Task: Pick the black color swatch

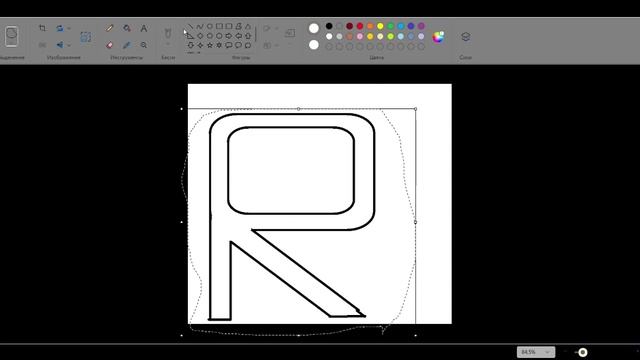Action: click(329, 26)
